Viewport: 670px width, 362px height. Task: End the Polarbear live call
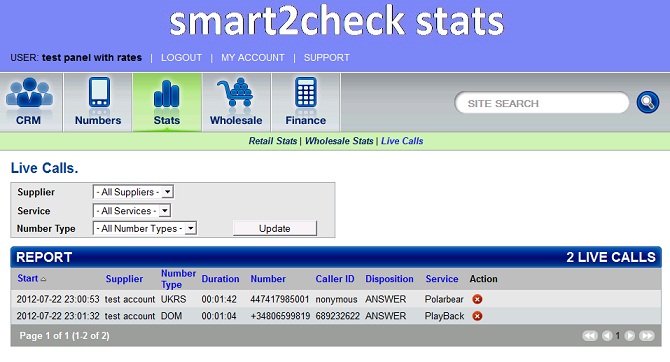click(477, 299)
